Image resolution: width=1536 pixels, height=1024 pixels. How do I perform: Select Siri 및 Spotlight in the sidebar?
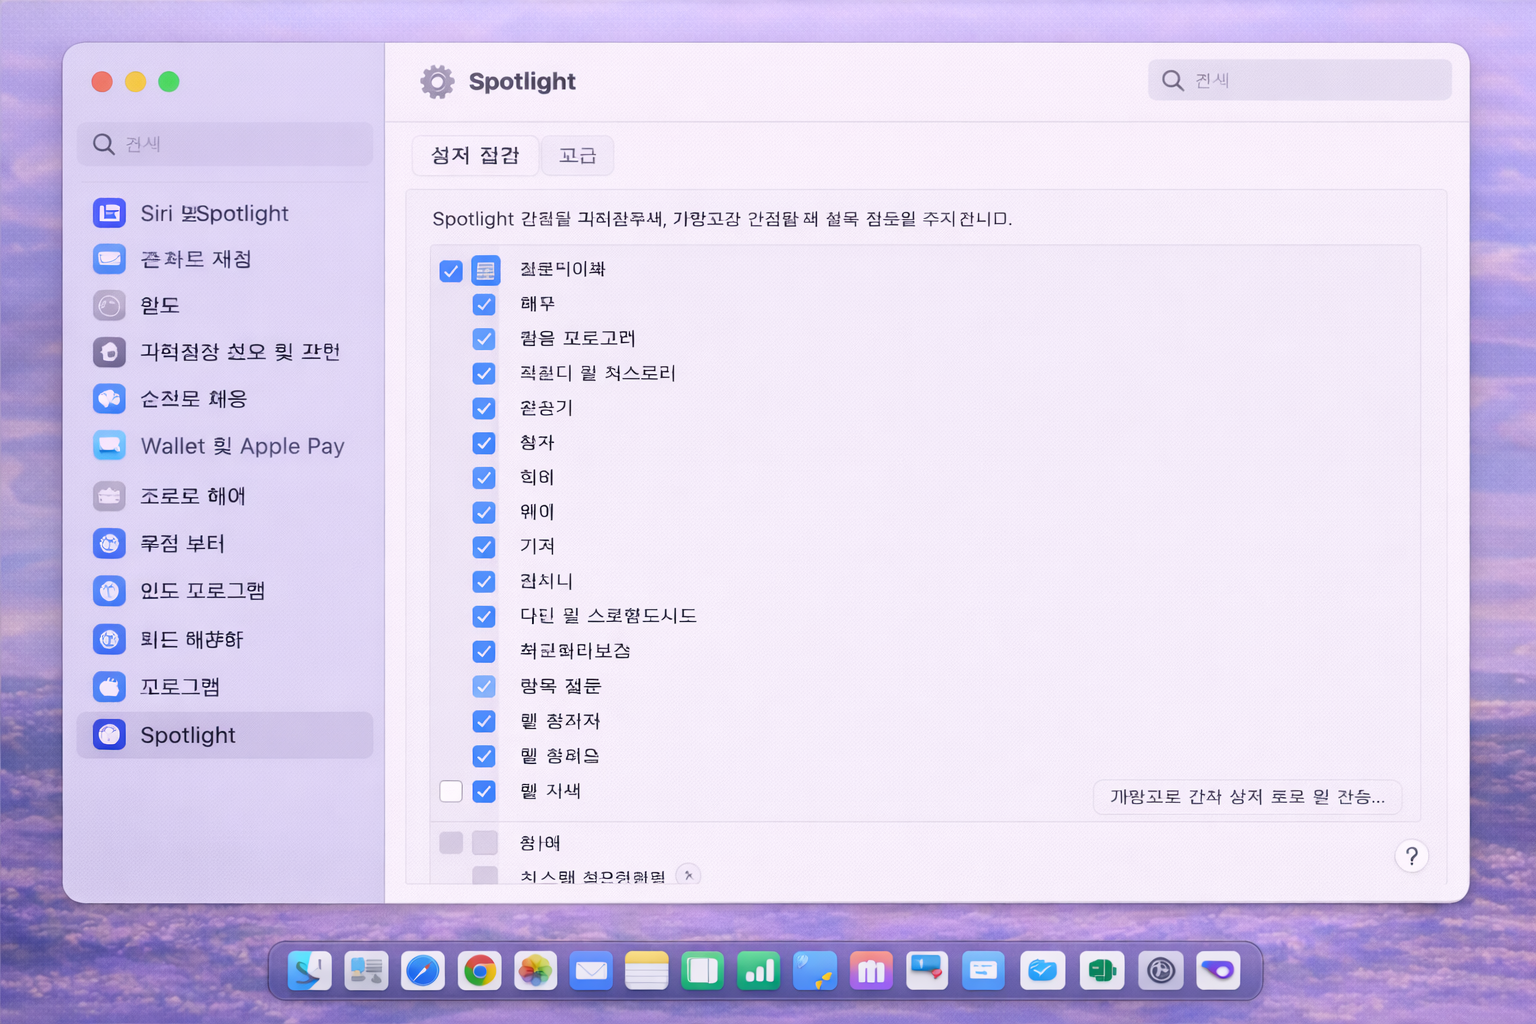click(225, 213)
